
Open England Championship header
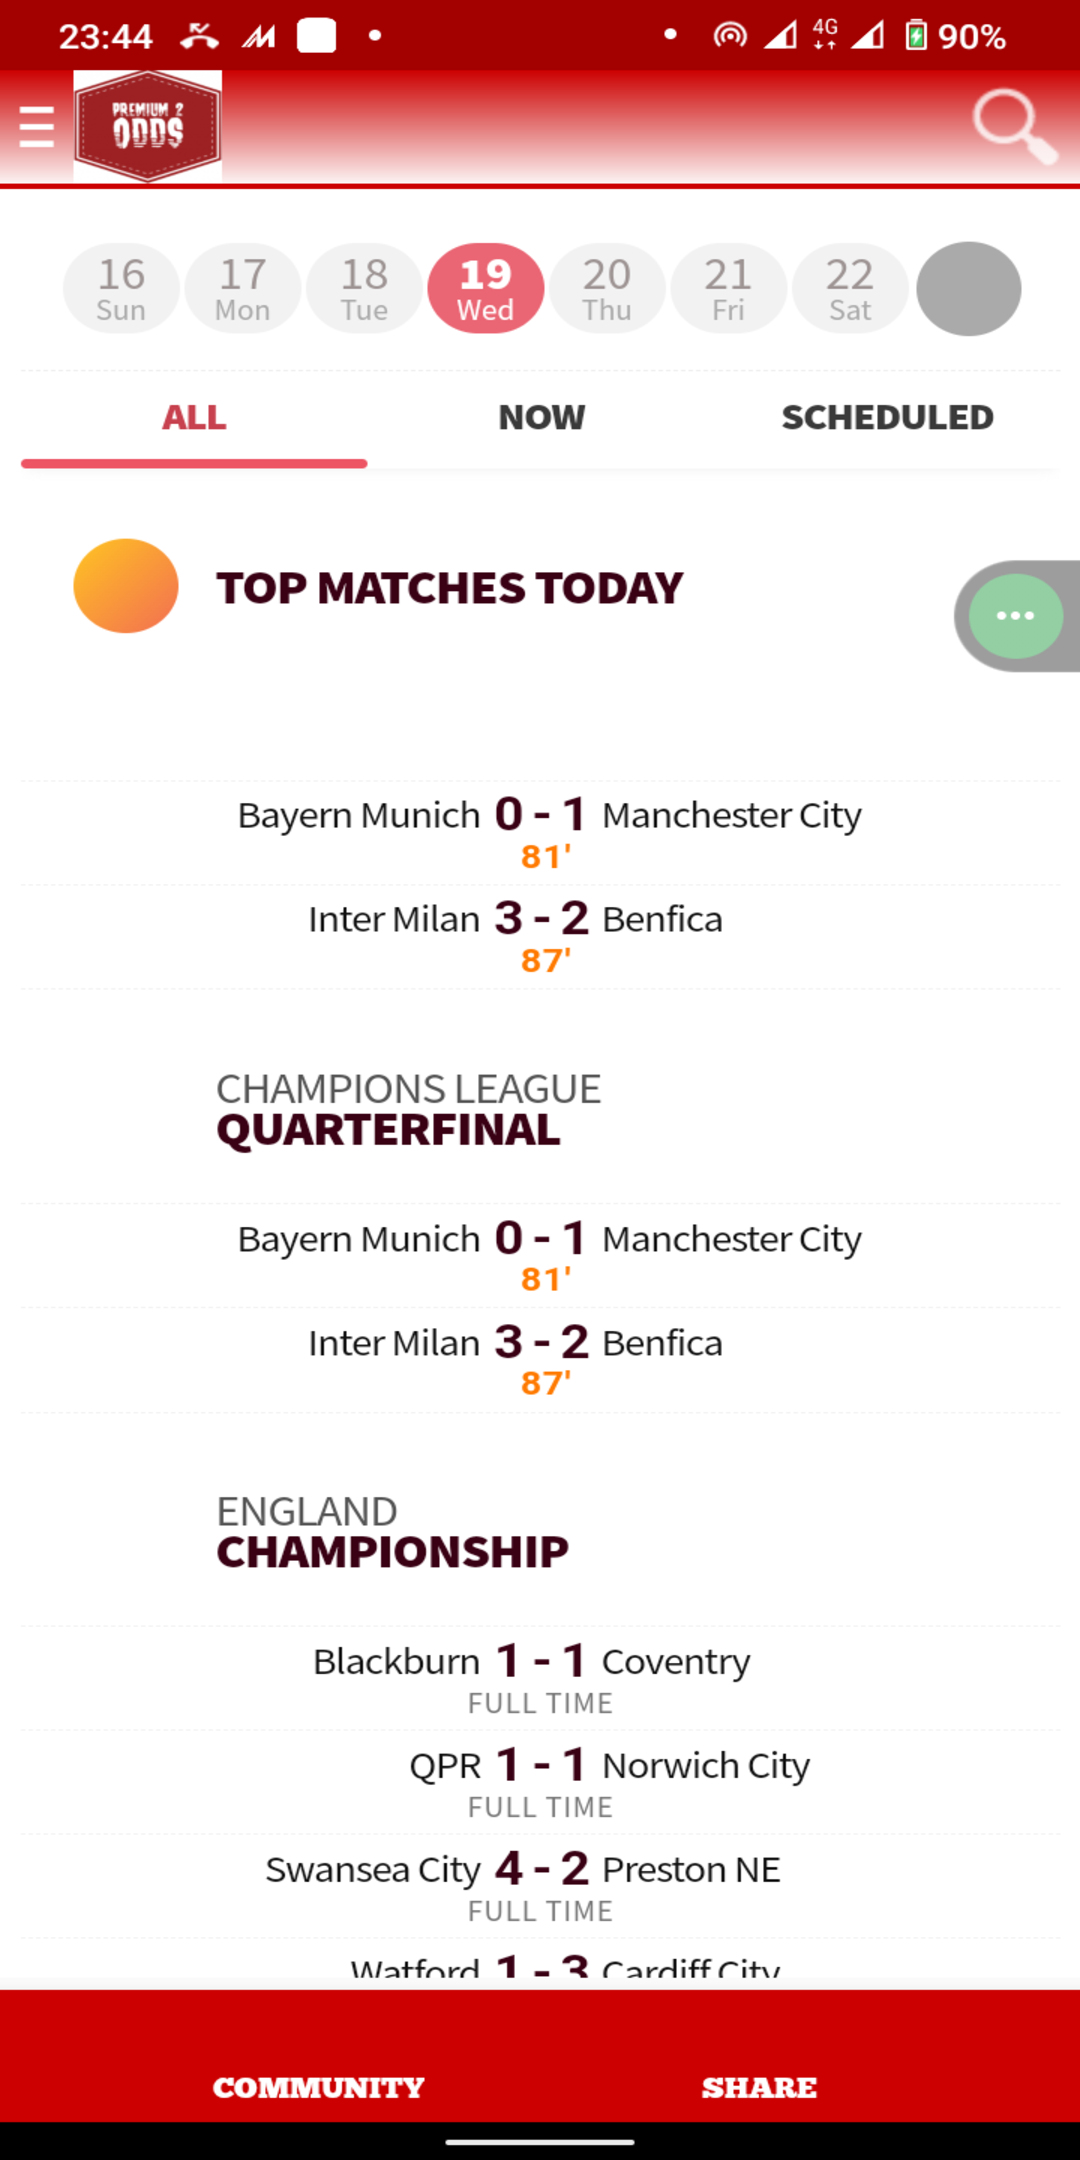392,1533
